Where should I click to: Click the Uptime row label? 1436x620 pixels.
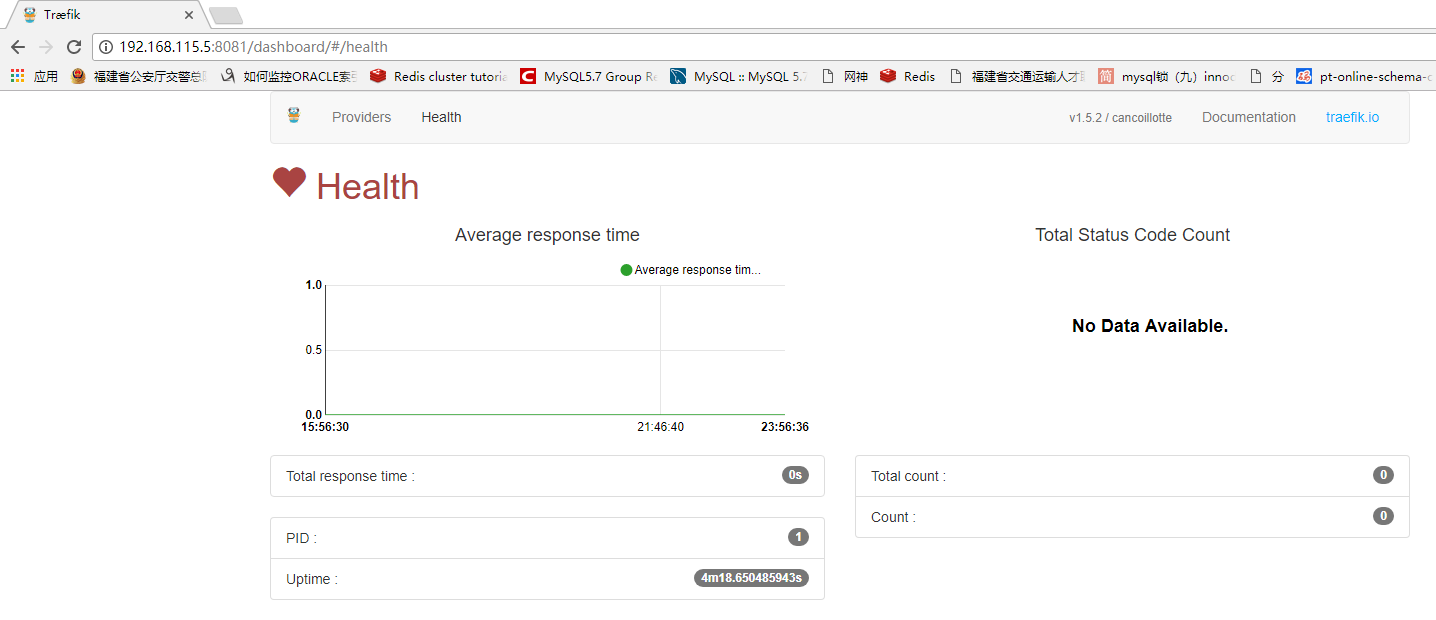click(x=312, y=579)
